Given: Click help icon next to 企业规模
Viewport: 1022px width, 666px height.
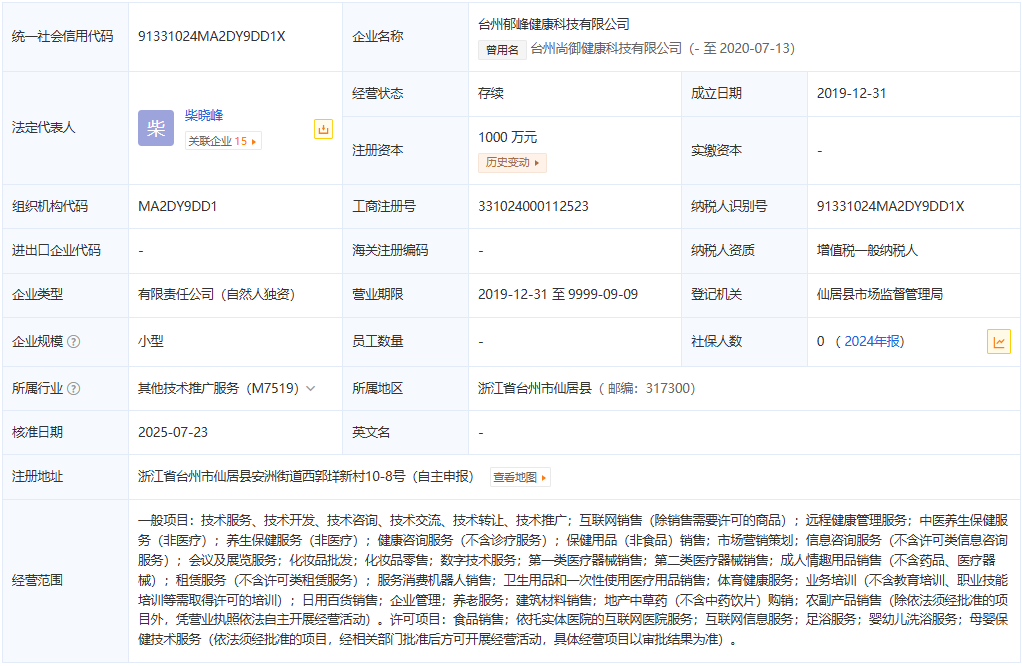Looking at the screenshot, I should [74, 342].
